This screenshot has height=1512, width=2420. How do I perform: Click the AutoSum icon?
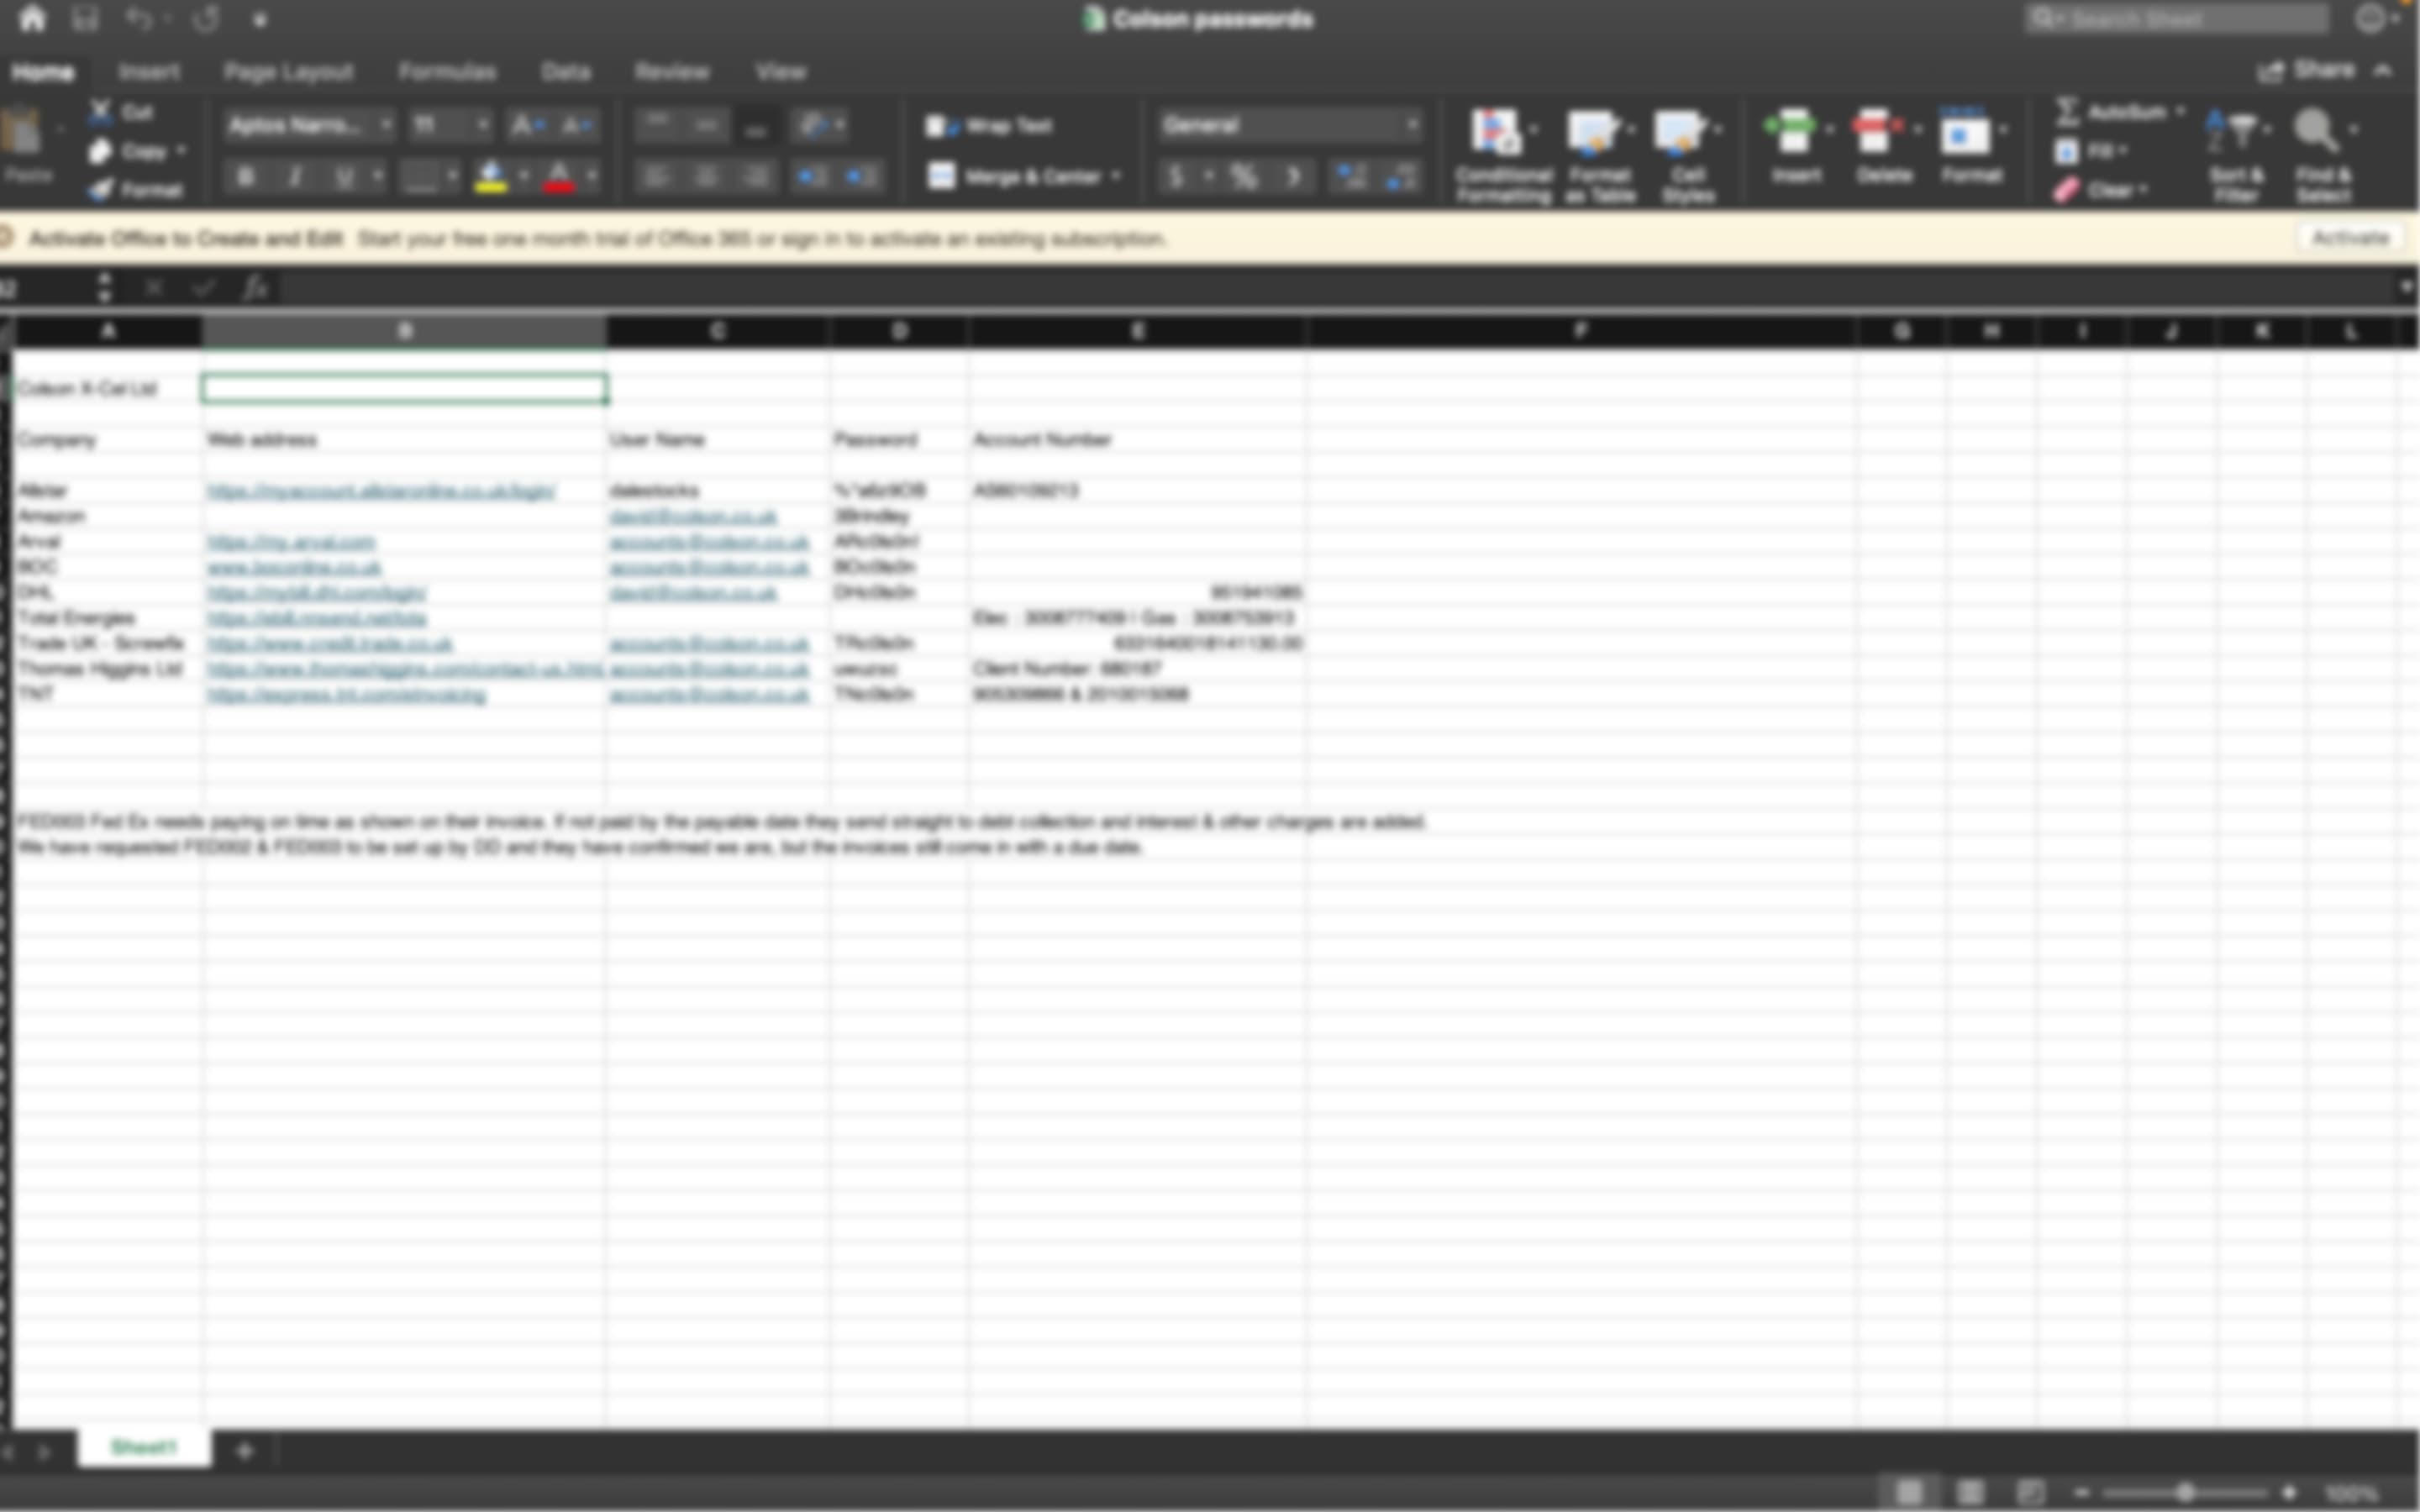click(x=2068, y=111)
